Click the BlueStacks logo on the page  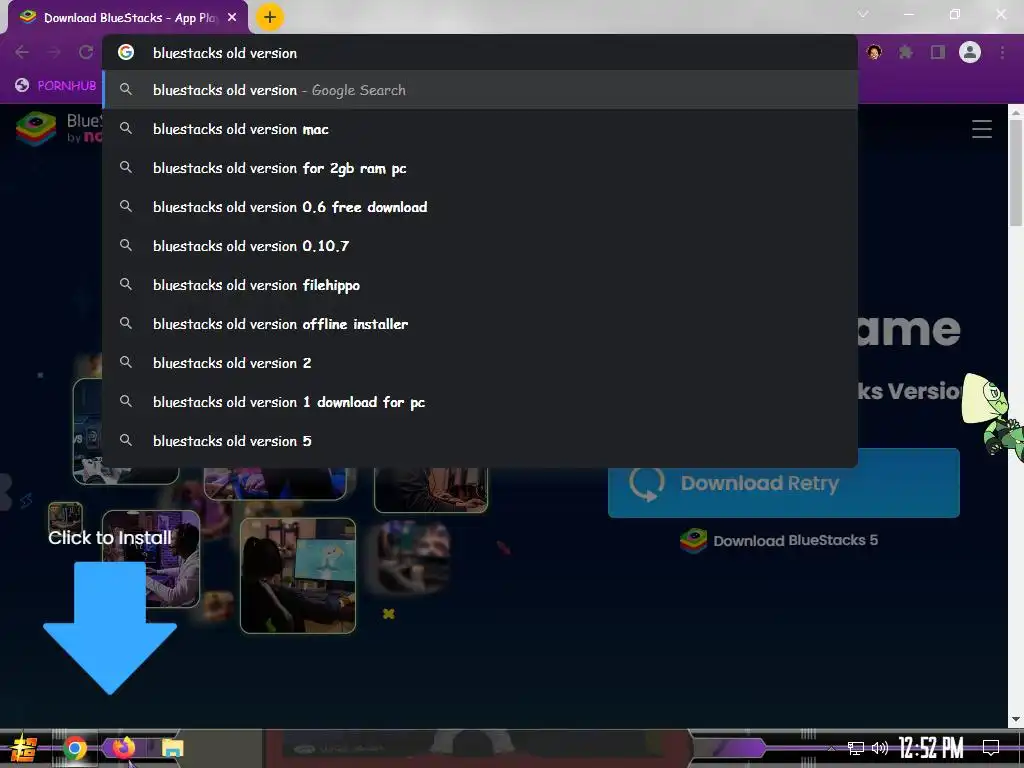click(x=37, y=128)
